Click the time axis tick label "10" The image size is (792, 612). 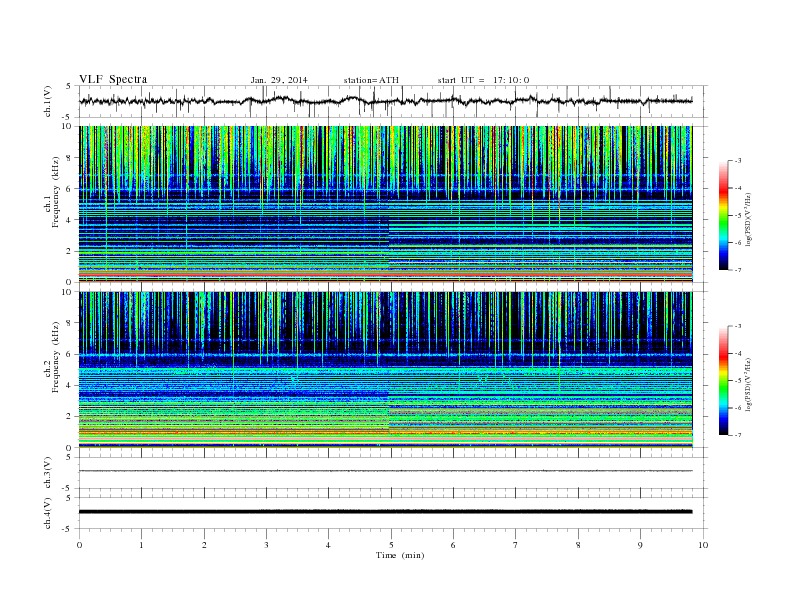point(703,545)
